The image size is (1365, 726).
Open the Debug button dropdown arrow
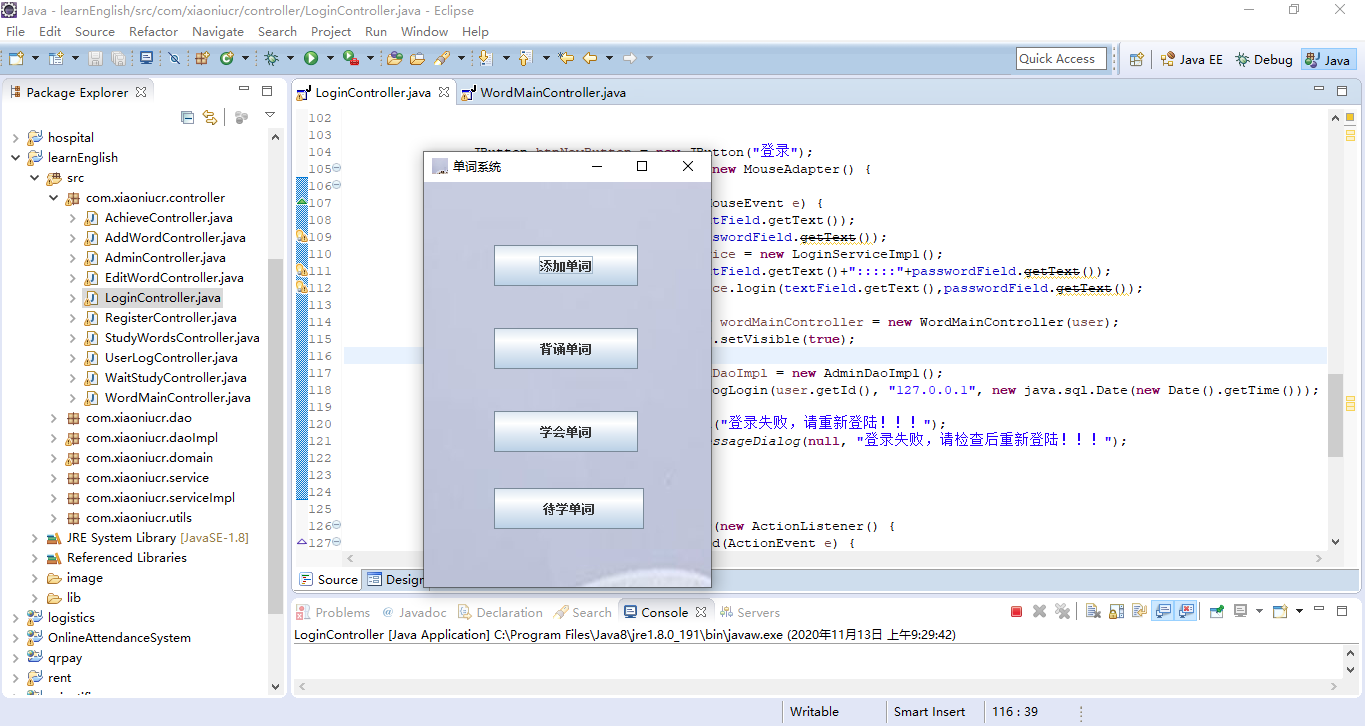pos(291,58)
